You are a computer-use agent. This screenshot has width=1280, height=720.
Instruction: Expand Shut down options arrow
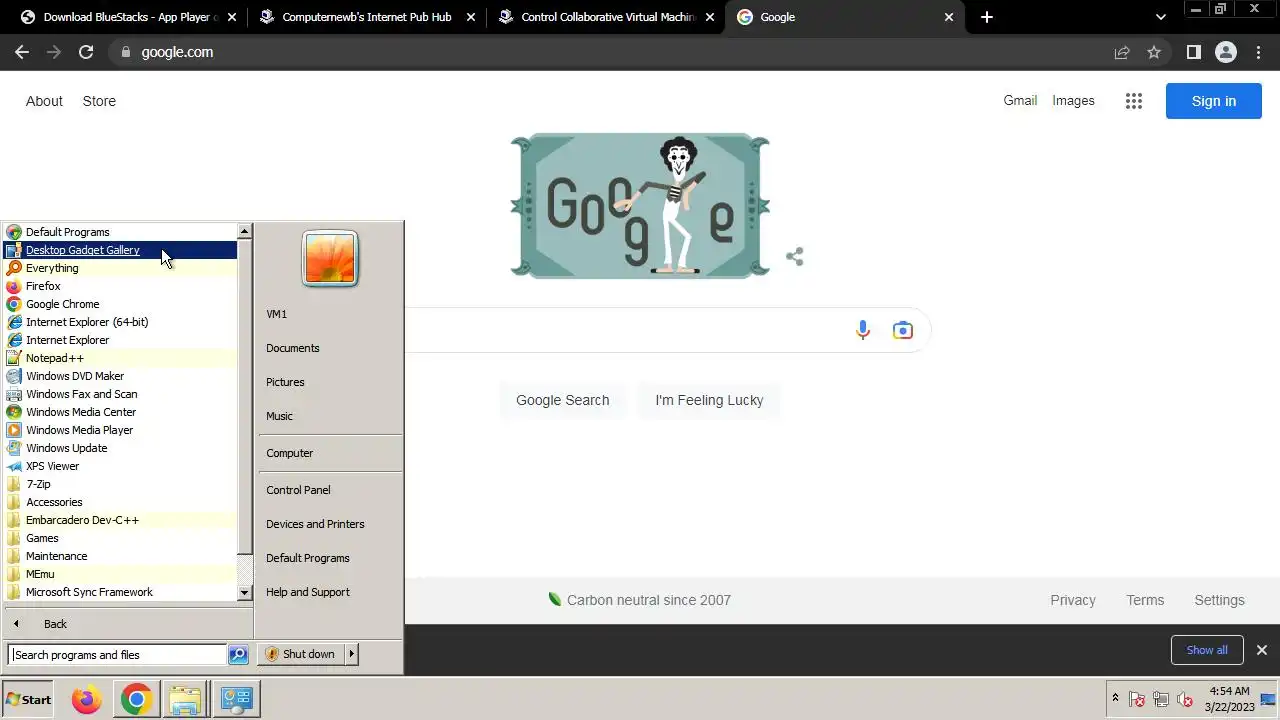(351, 654)
